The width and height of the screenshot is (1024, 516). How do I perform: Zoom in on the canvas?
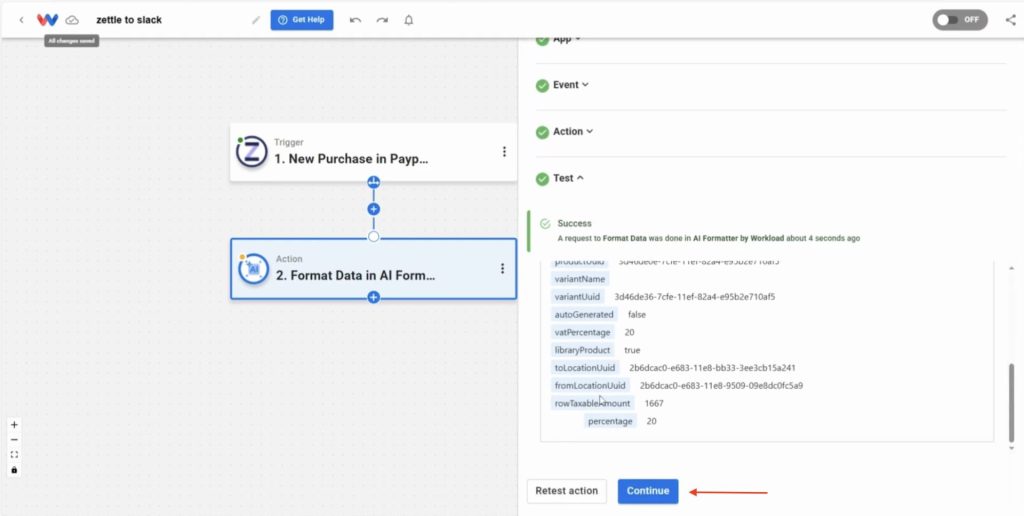(x=14, y=425)
